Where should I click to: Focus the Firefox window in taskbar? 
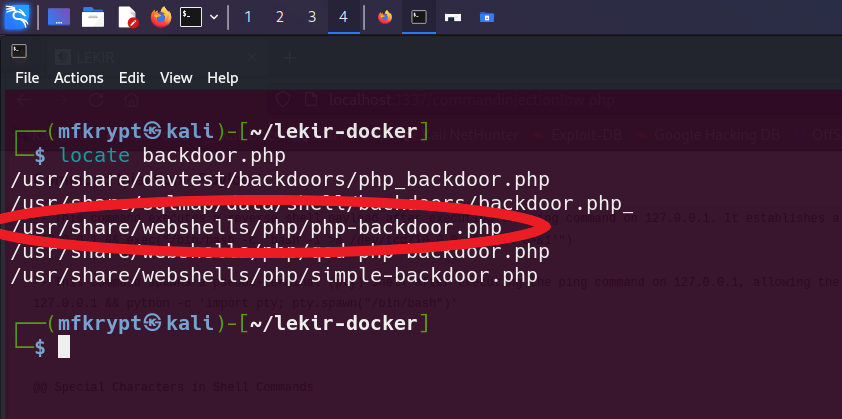click(385, 17)
